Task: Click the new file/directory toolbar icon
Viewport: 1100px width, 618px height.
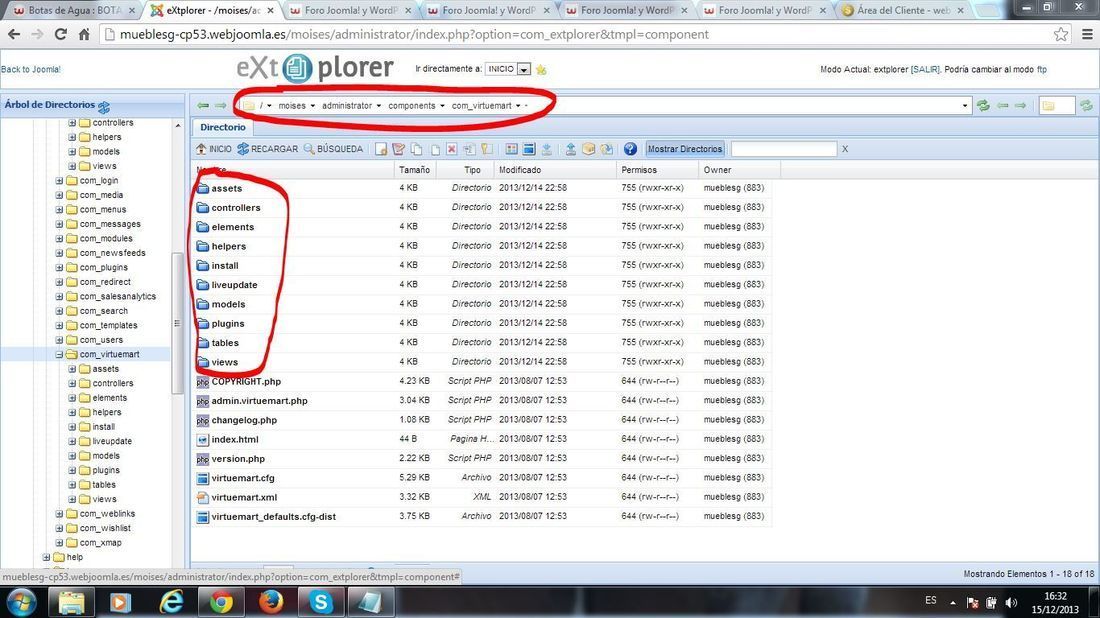Action: [x=381, y=149]
